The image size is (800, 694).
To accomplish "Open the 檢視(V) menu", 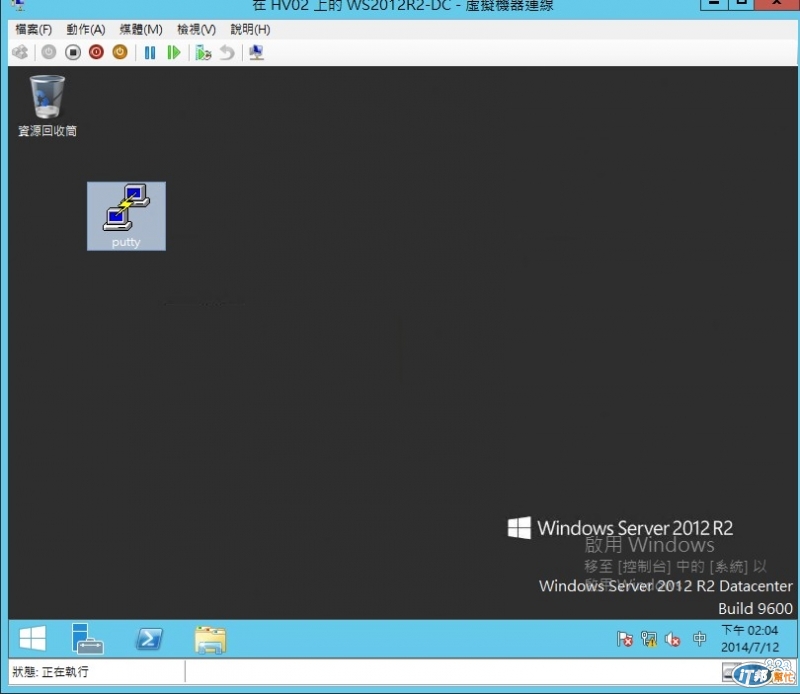I will [x=196, y=30].
